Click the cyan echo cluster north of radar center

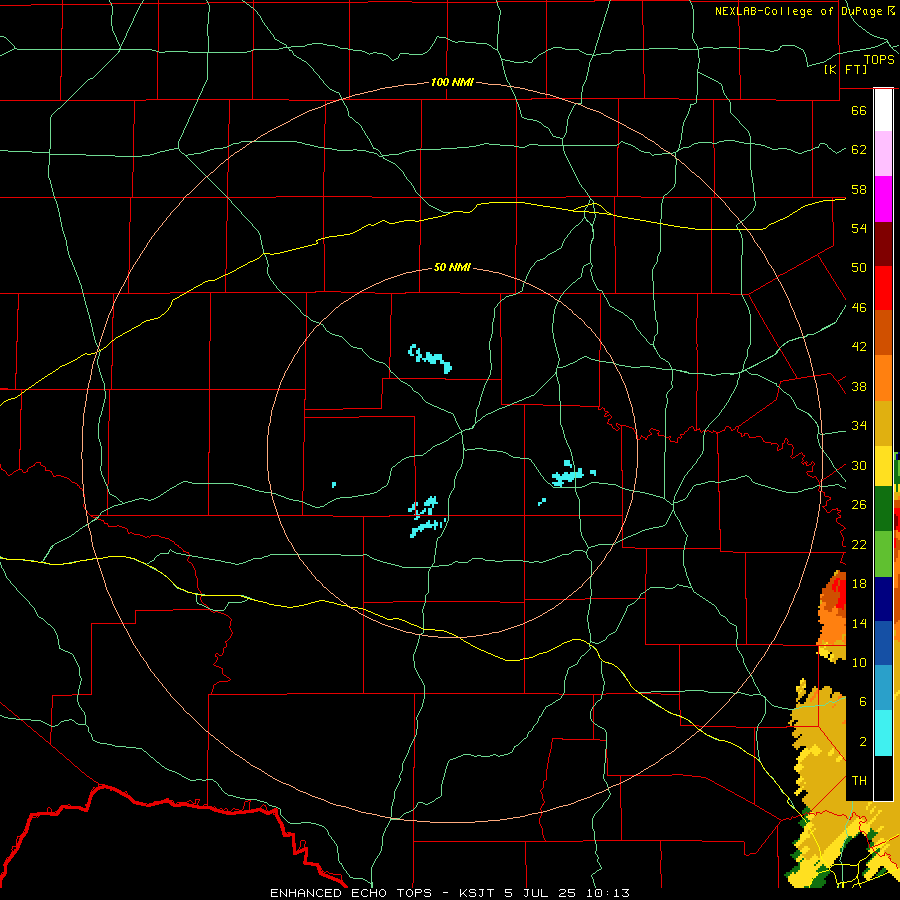(430, 358)
